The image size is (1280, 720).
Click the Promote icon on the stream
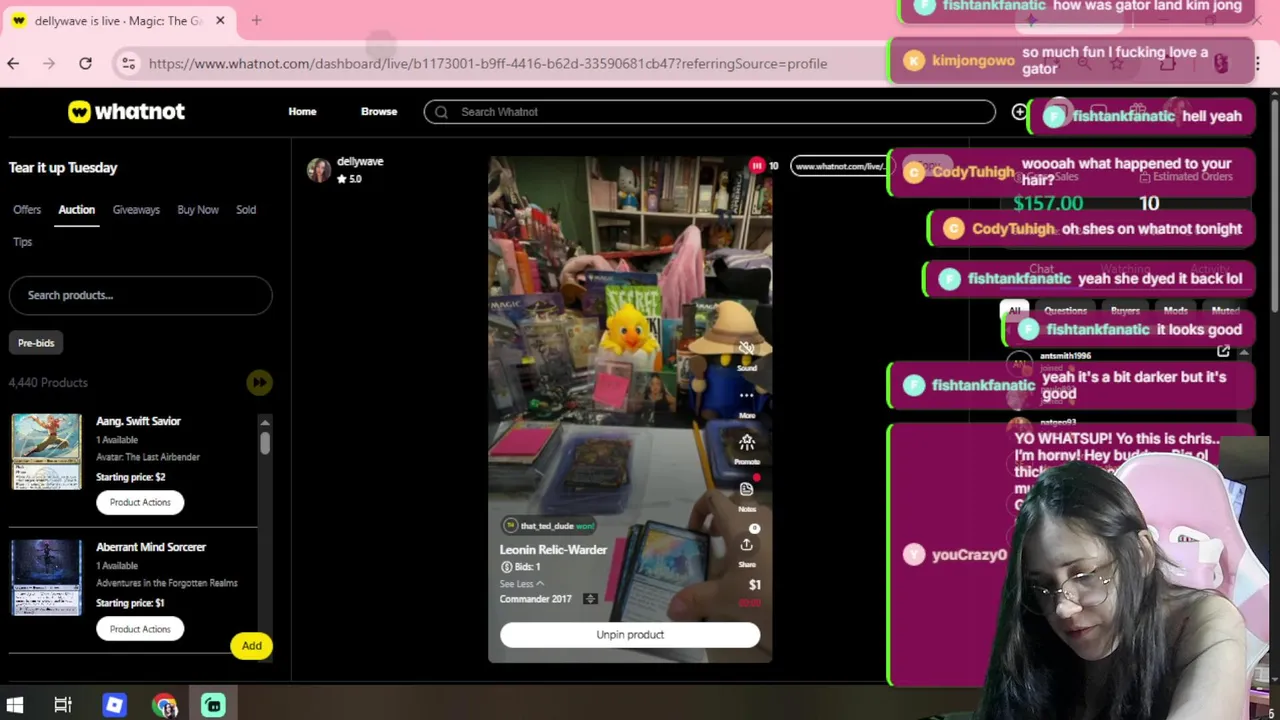pyautogui.click(x=746, y=442)
